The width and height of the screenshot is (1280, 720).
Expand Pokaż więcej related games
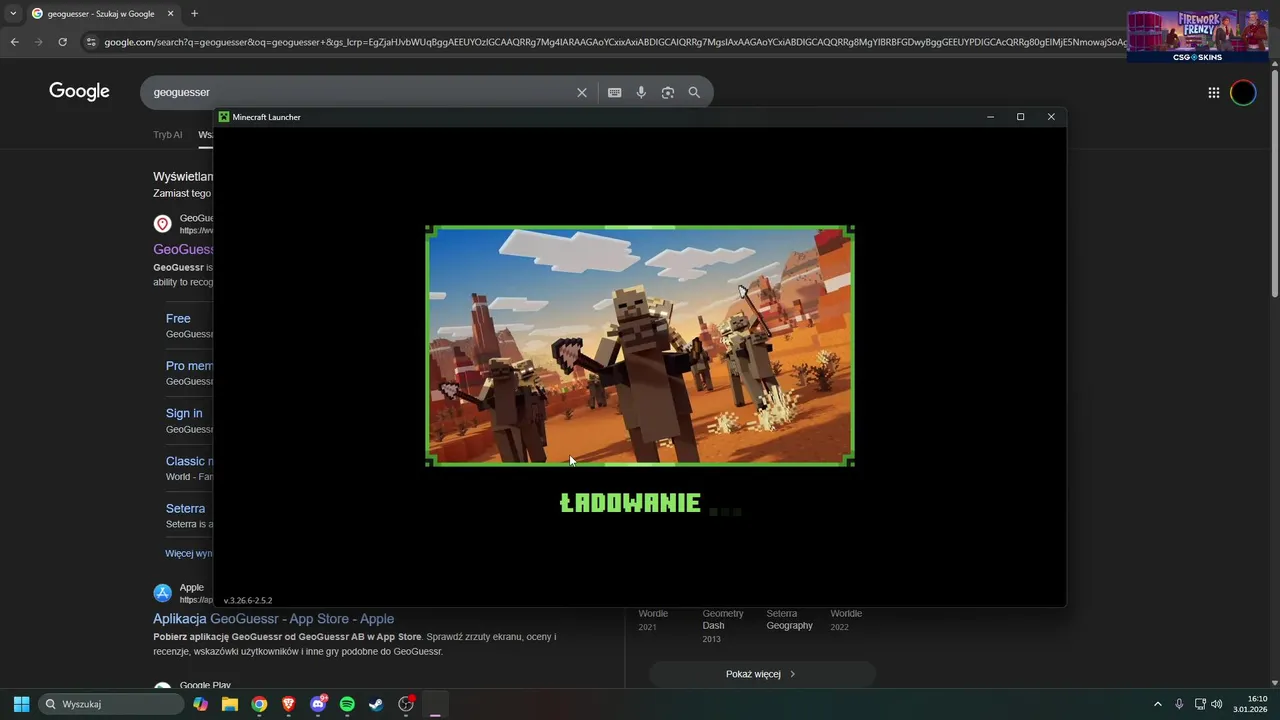tap(762, 674)
